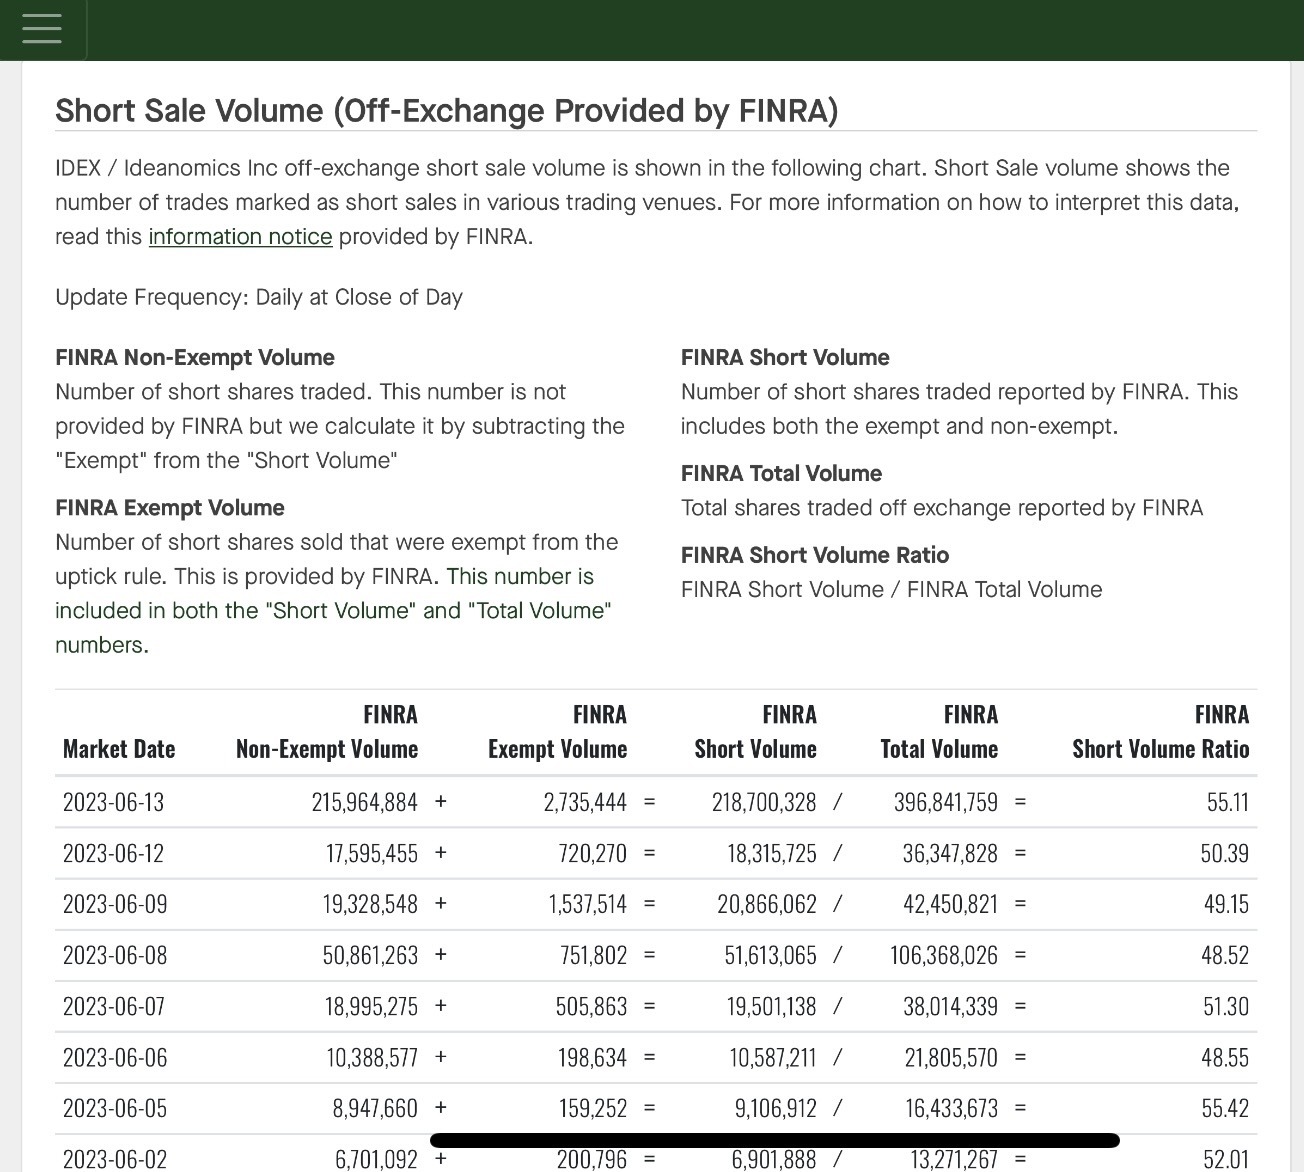Click non-exempt volume value 18,995,275
Screen dimensions: 1304x1172
click(x=371, y=1007)
